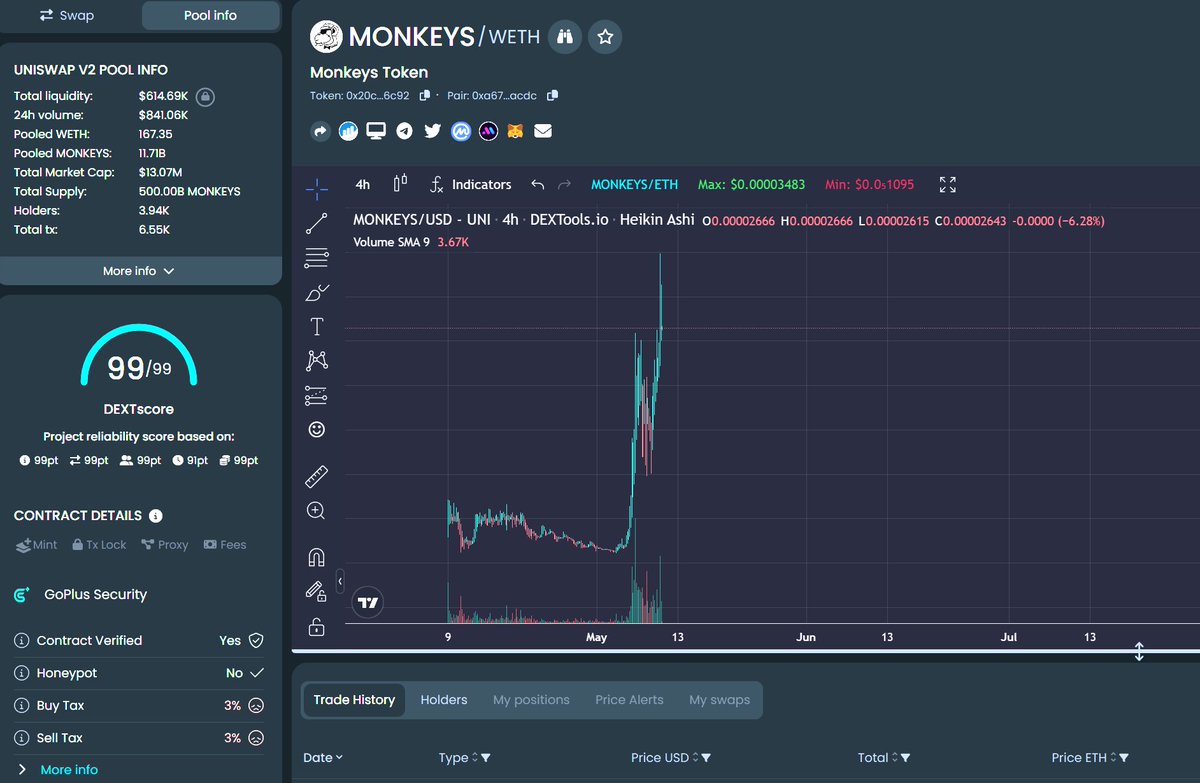1200x783 pixels.
Task: Select the crosshair cursor tool
Action: 316,188
